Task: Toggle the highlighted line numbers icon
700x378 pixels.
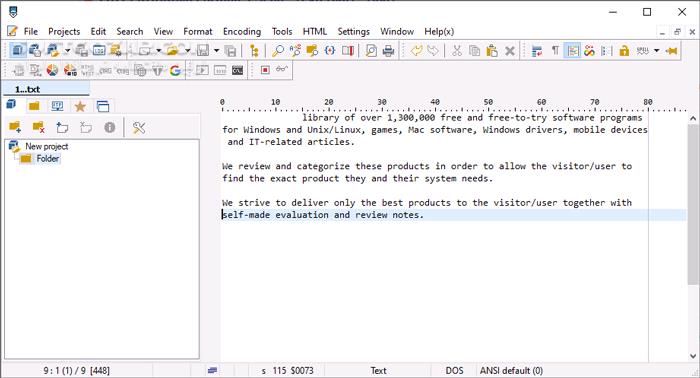Action: [572, 50]
